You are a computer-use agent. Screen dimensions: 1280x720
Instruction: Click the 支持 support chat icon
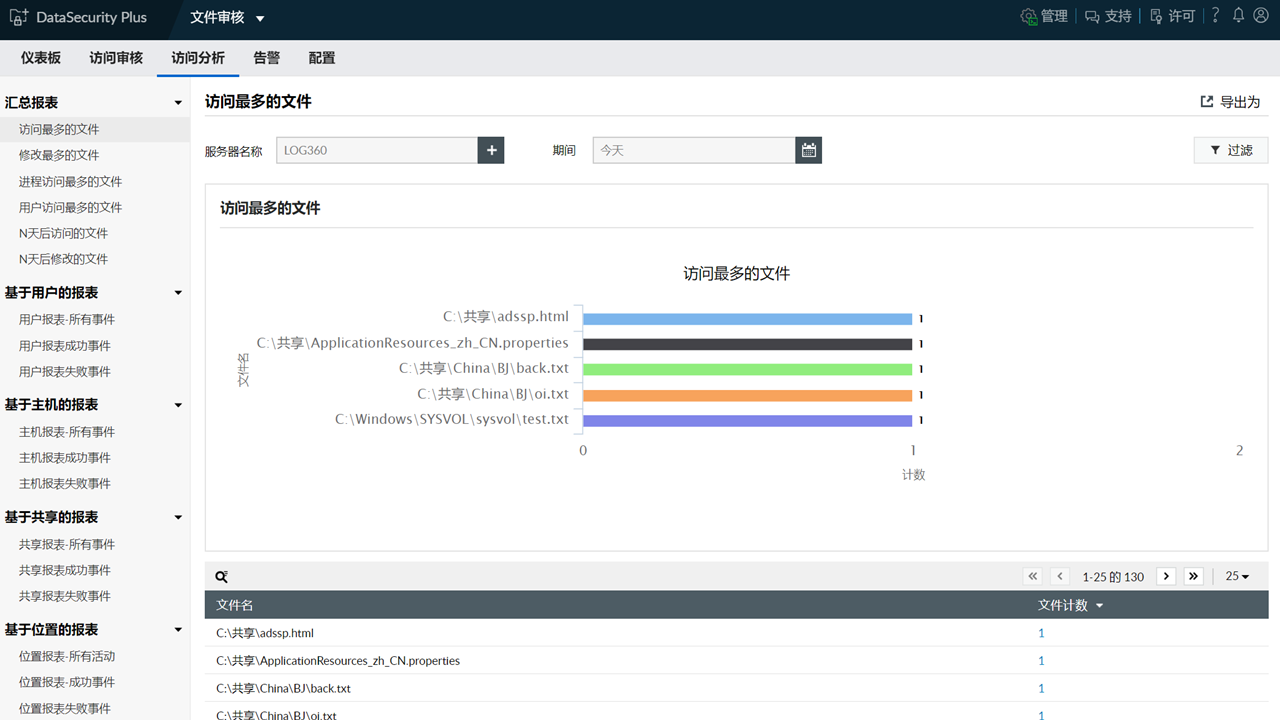1090,16
